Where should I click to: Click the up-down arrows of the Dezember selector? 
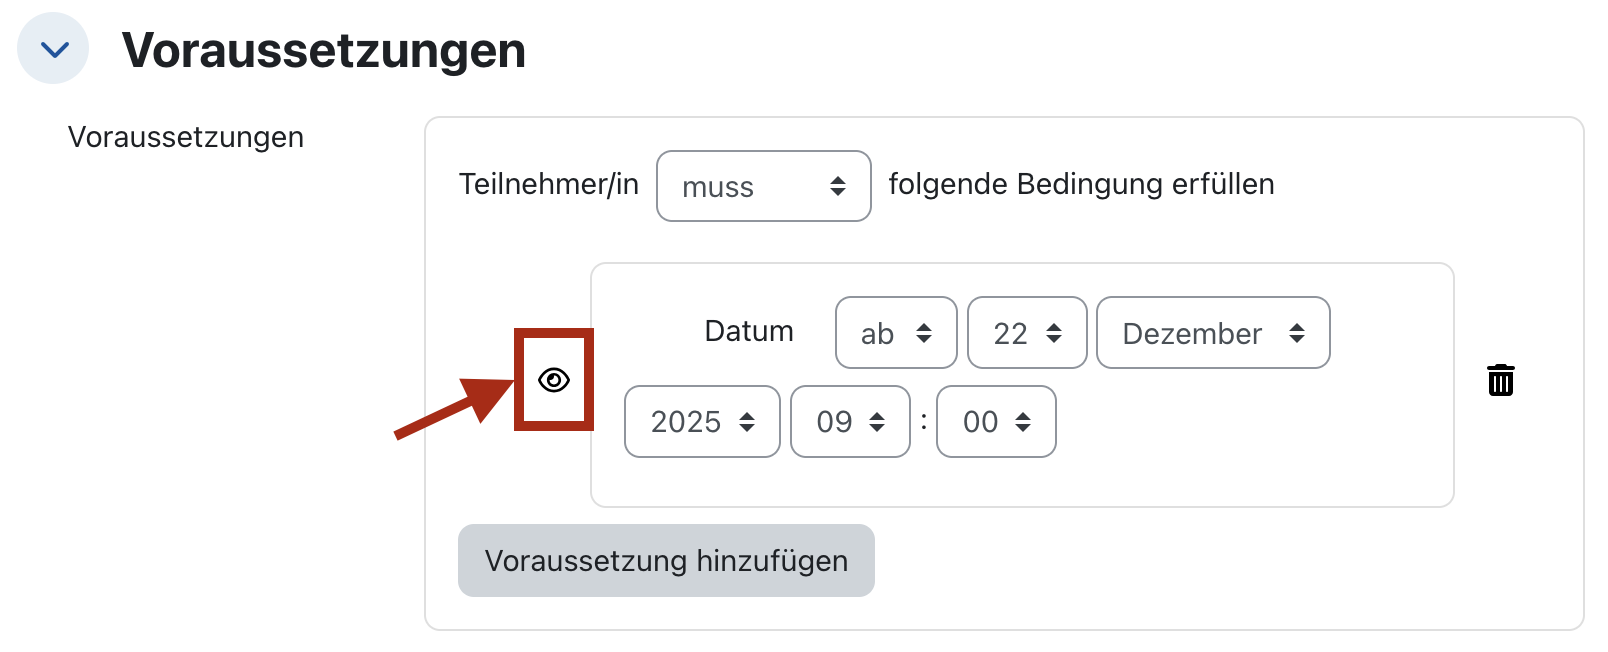(1297, 333)
